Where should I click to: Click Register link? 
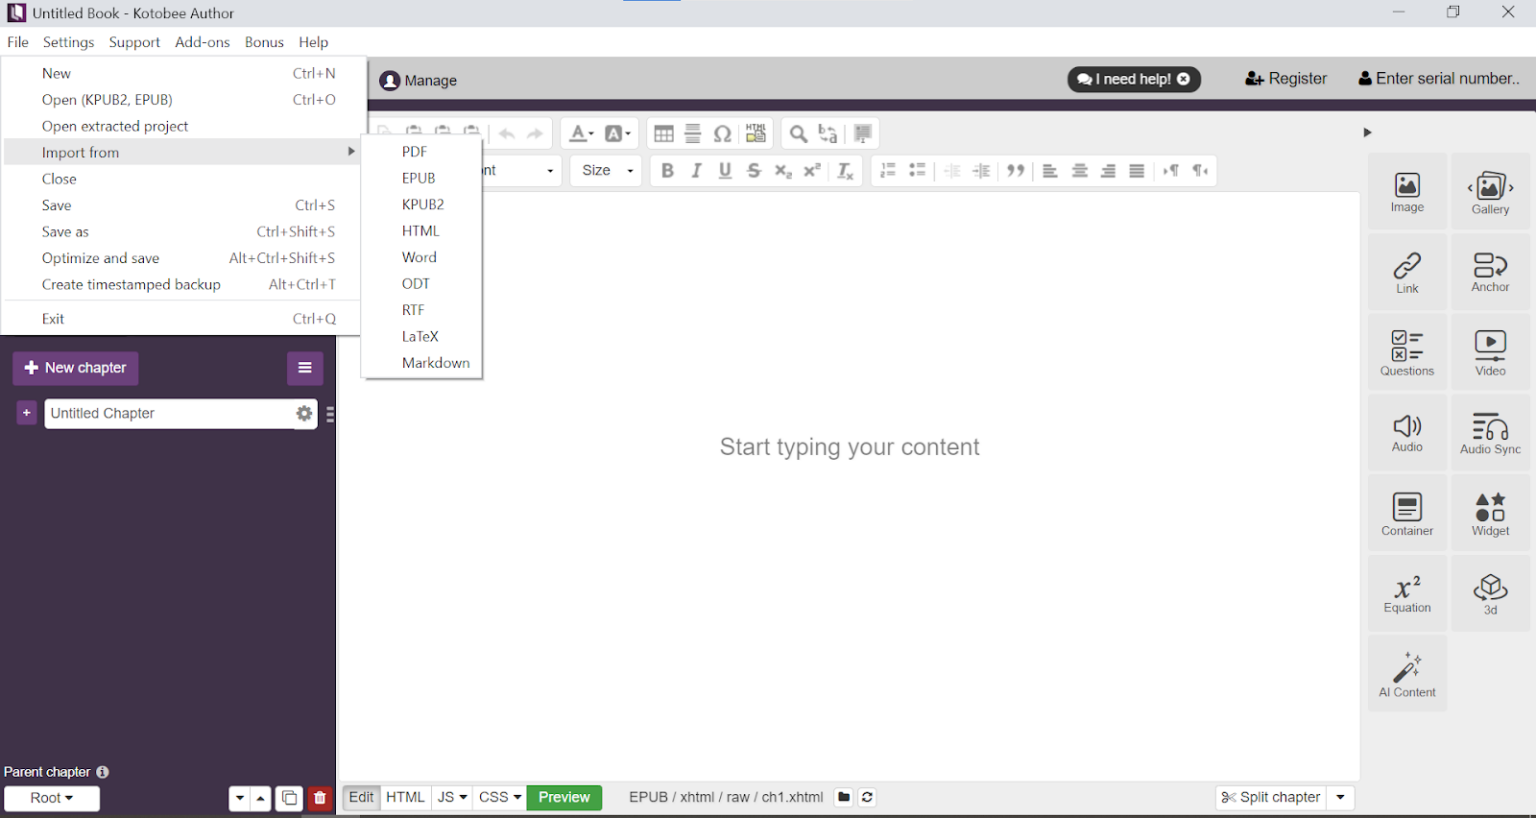(x=1286, y=79)
